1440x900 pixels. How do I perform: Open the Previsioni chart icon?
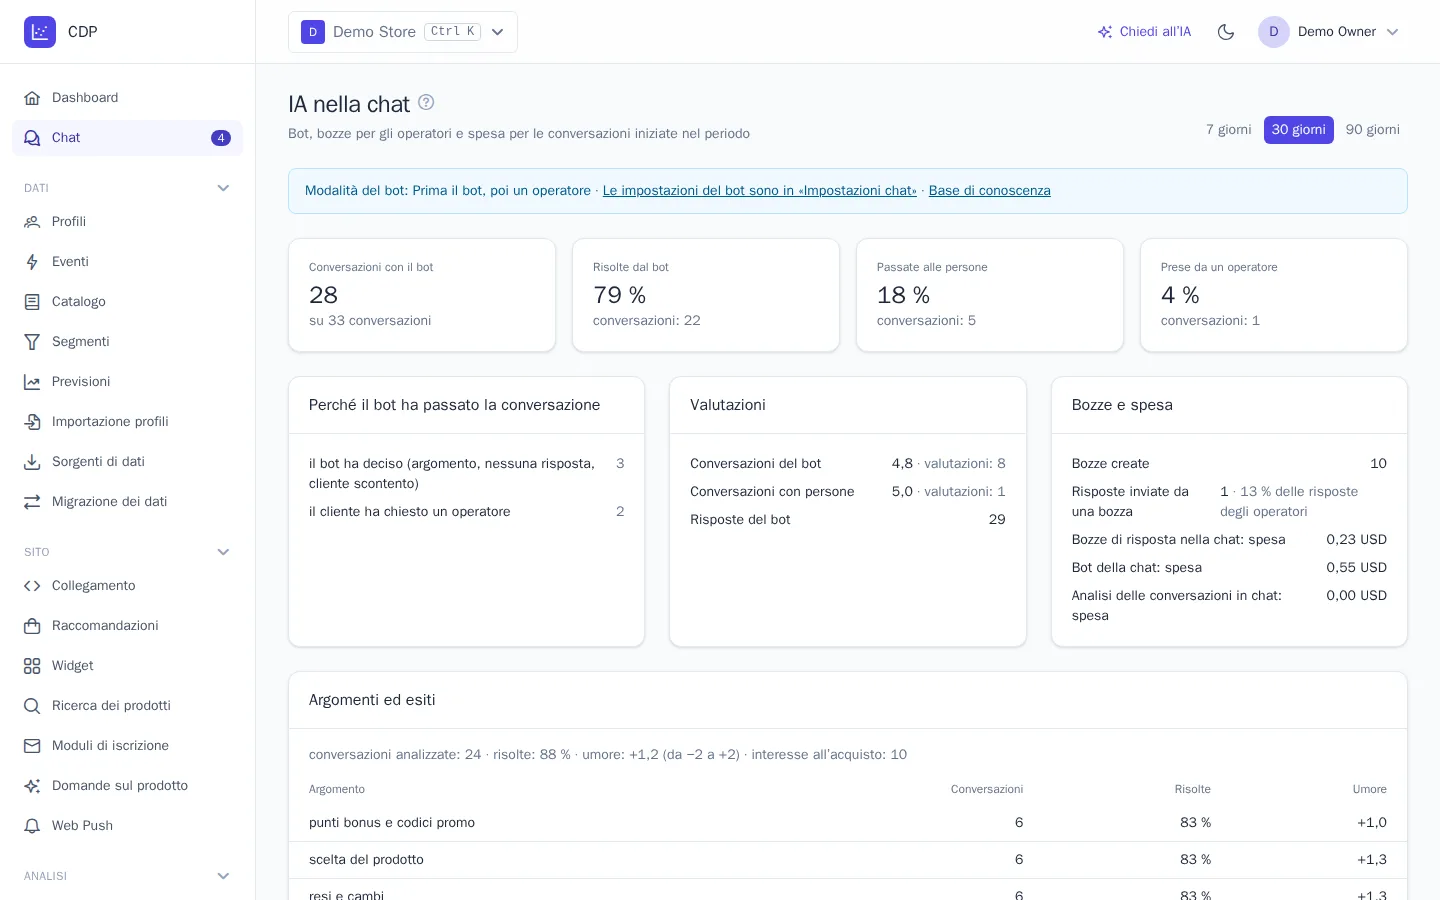32,382
